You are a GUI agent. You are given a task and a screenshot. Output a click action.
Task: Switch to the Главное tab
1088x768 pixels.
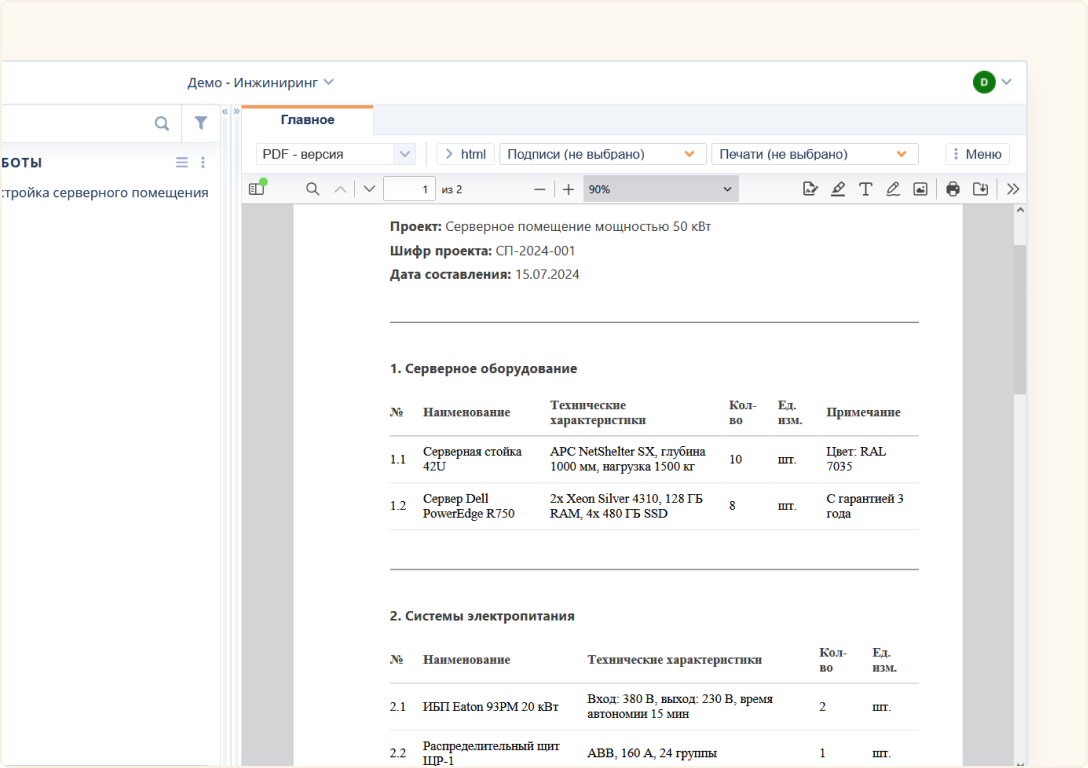(x=309, y=119)
